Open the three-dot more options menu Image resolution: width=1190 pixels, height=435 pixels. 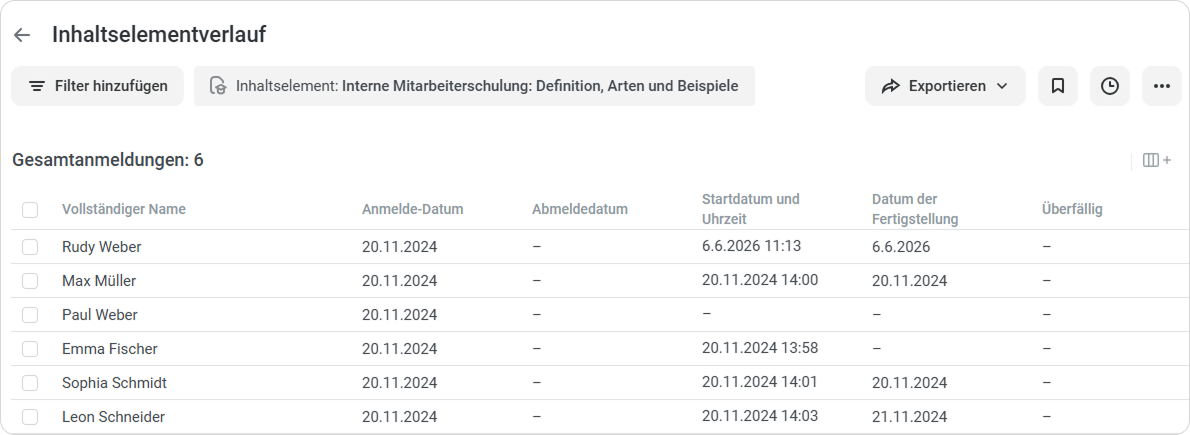[x=1161, y=86]
